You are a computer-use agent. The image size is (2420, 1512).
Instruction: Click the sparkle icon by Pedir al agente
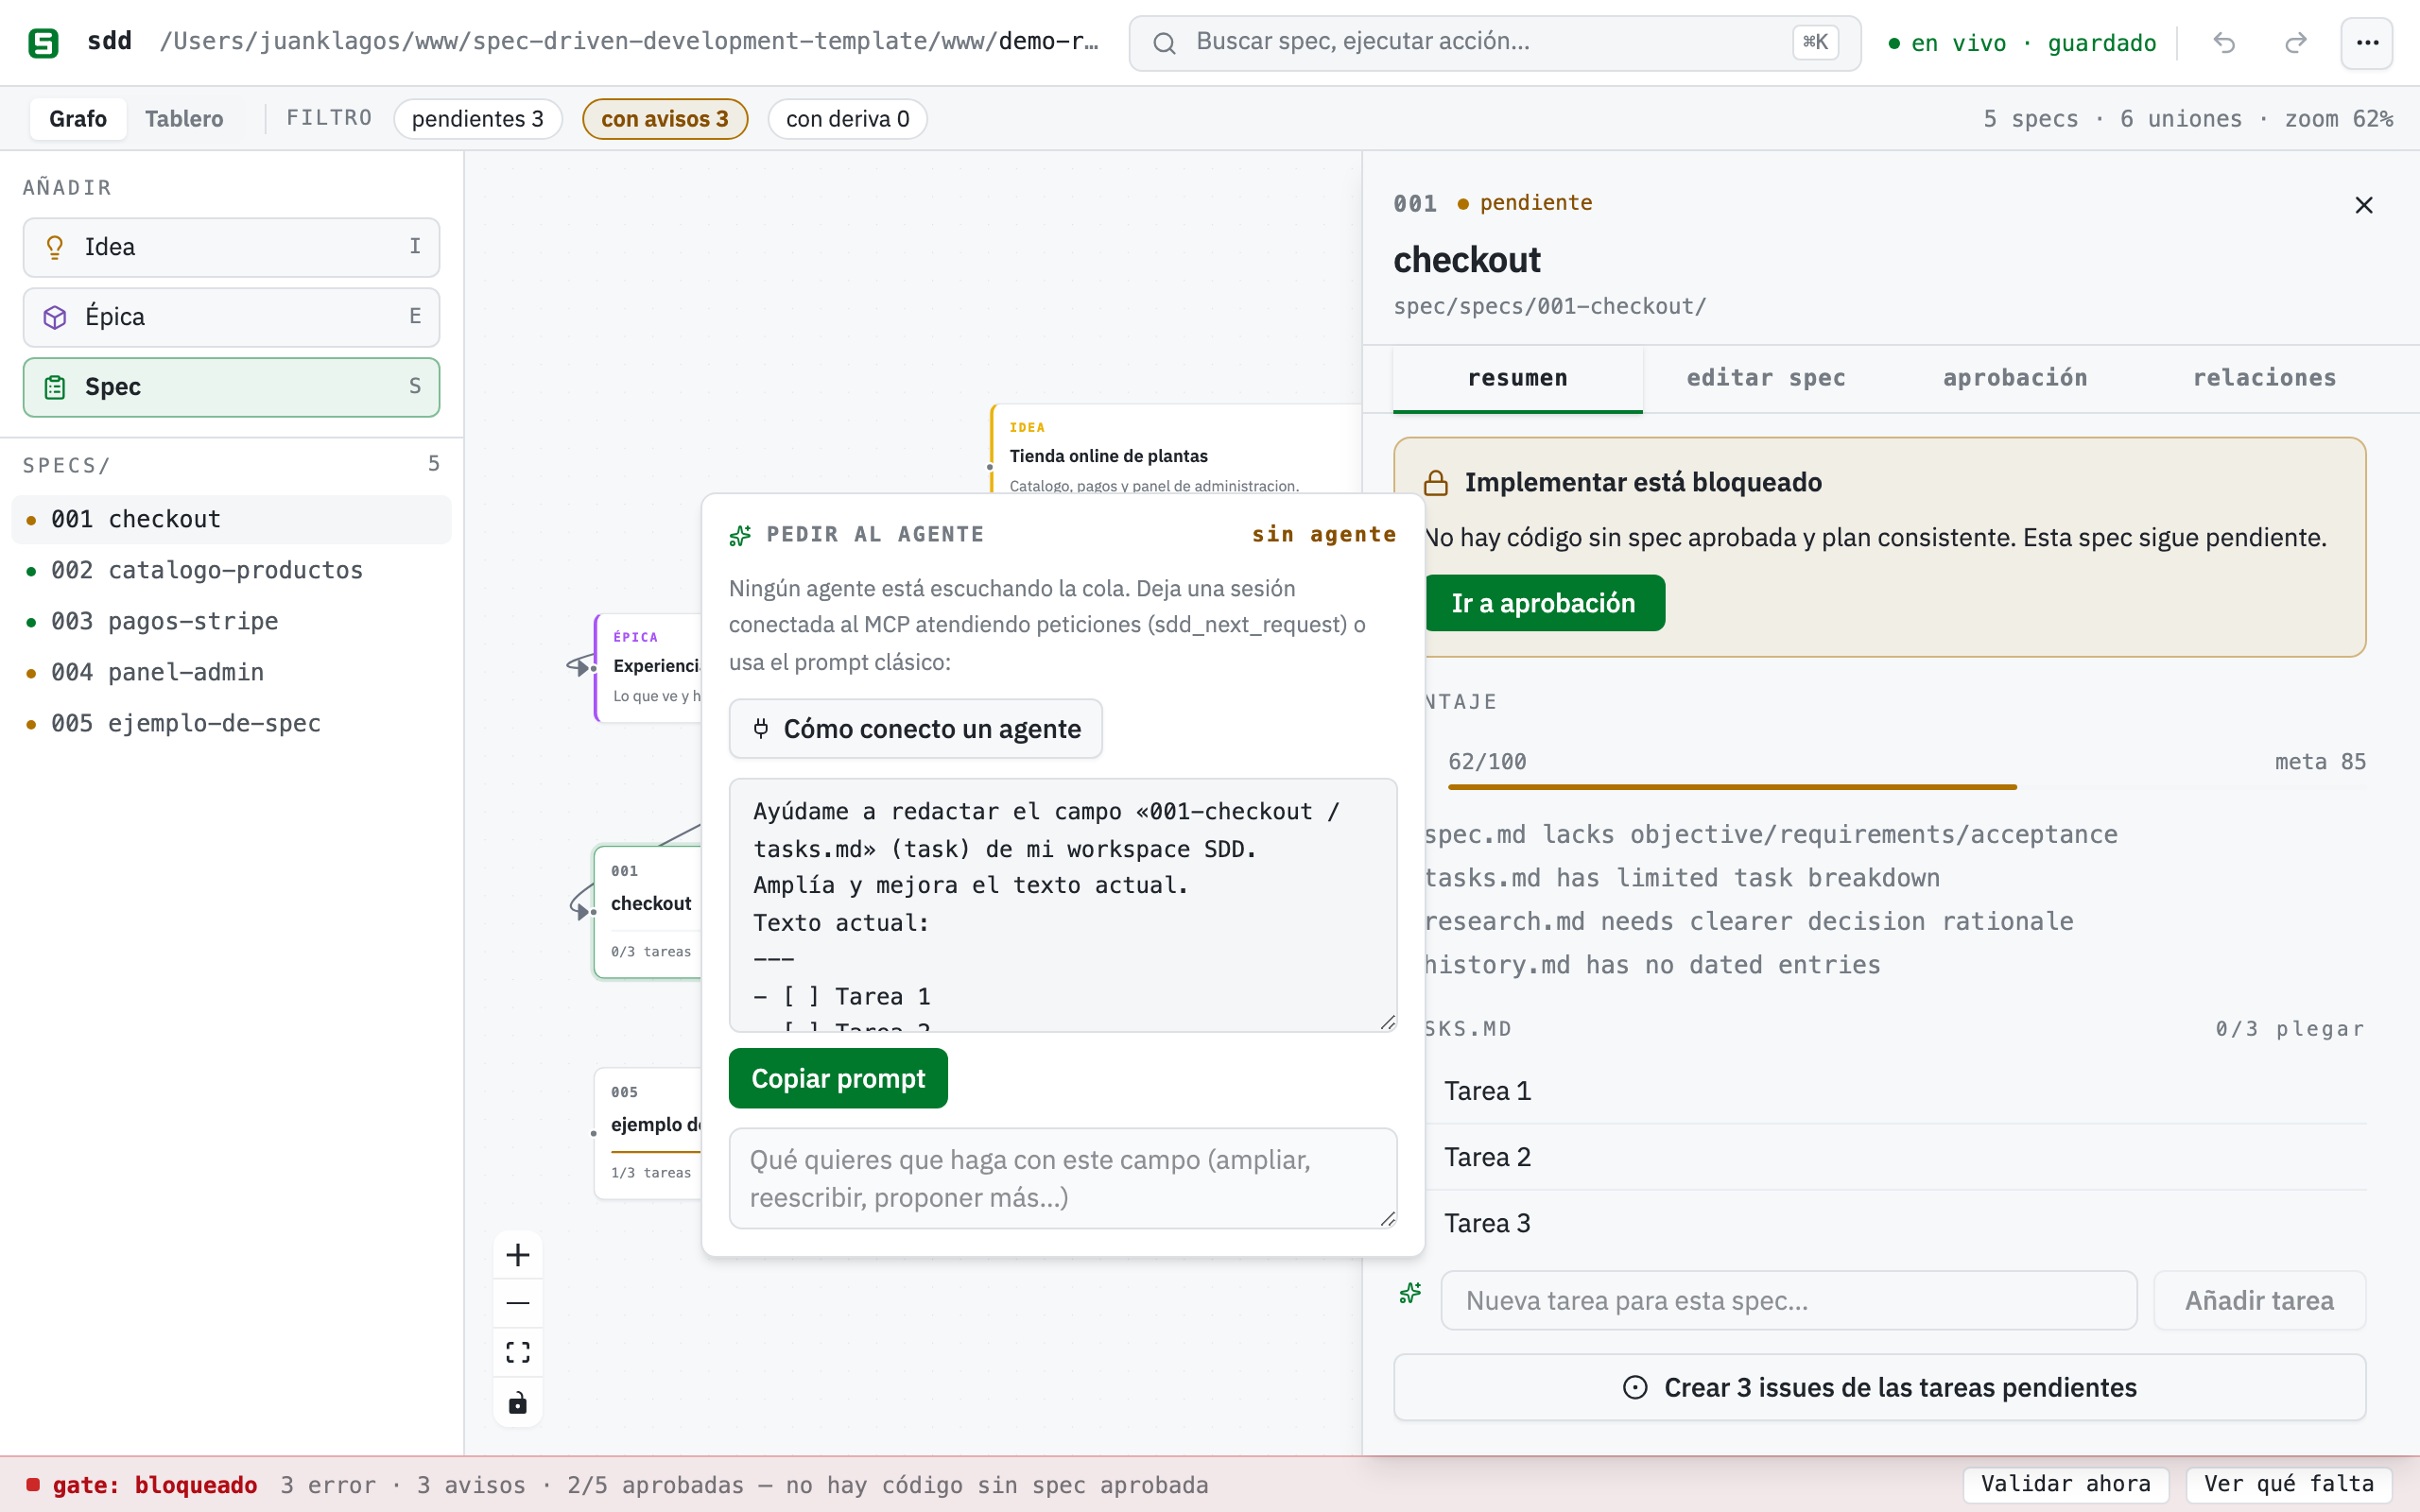click(x=740, y=535)
